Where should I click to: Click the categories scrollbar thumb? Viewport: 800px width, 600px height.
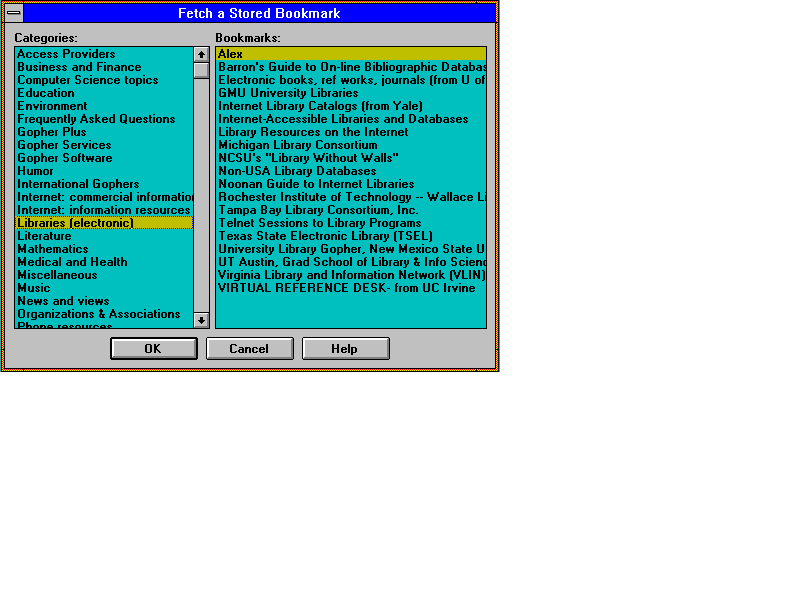point(201,70)
